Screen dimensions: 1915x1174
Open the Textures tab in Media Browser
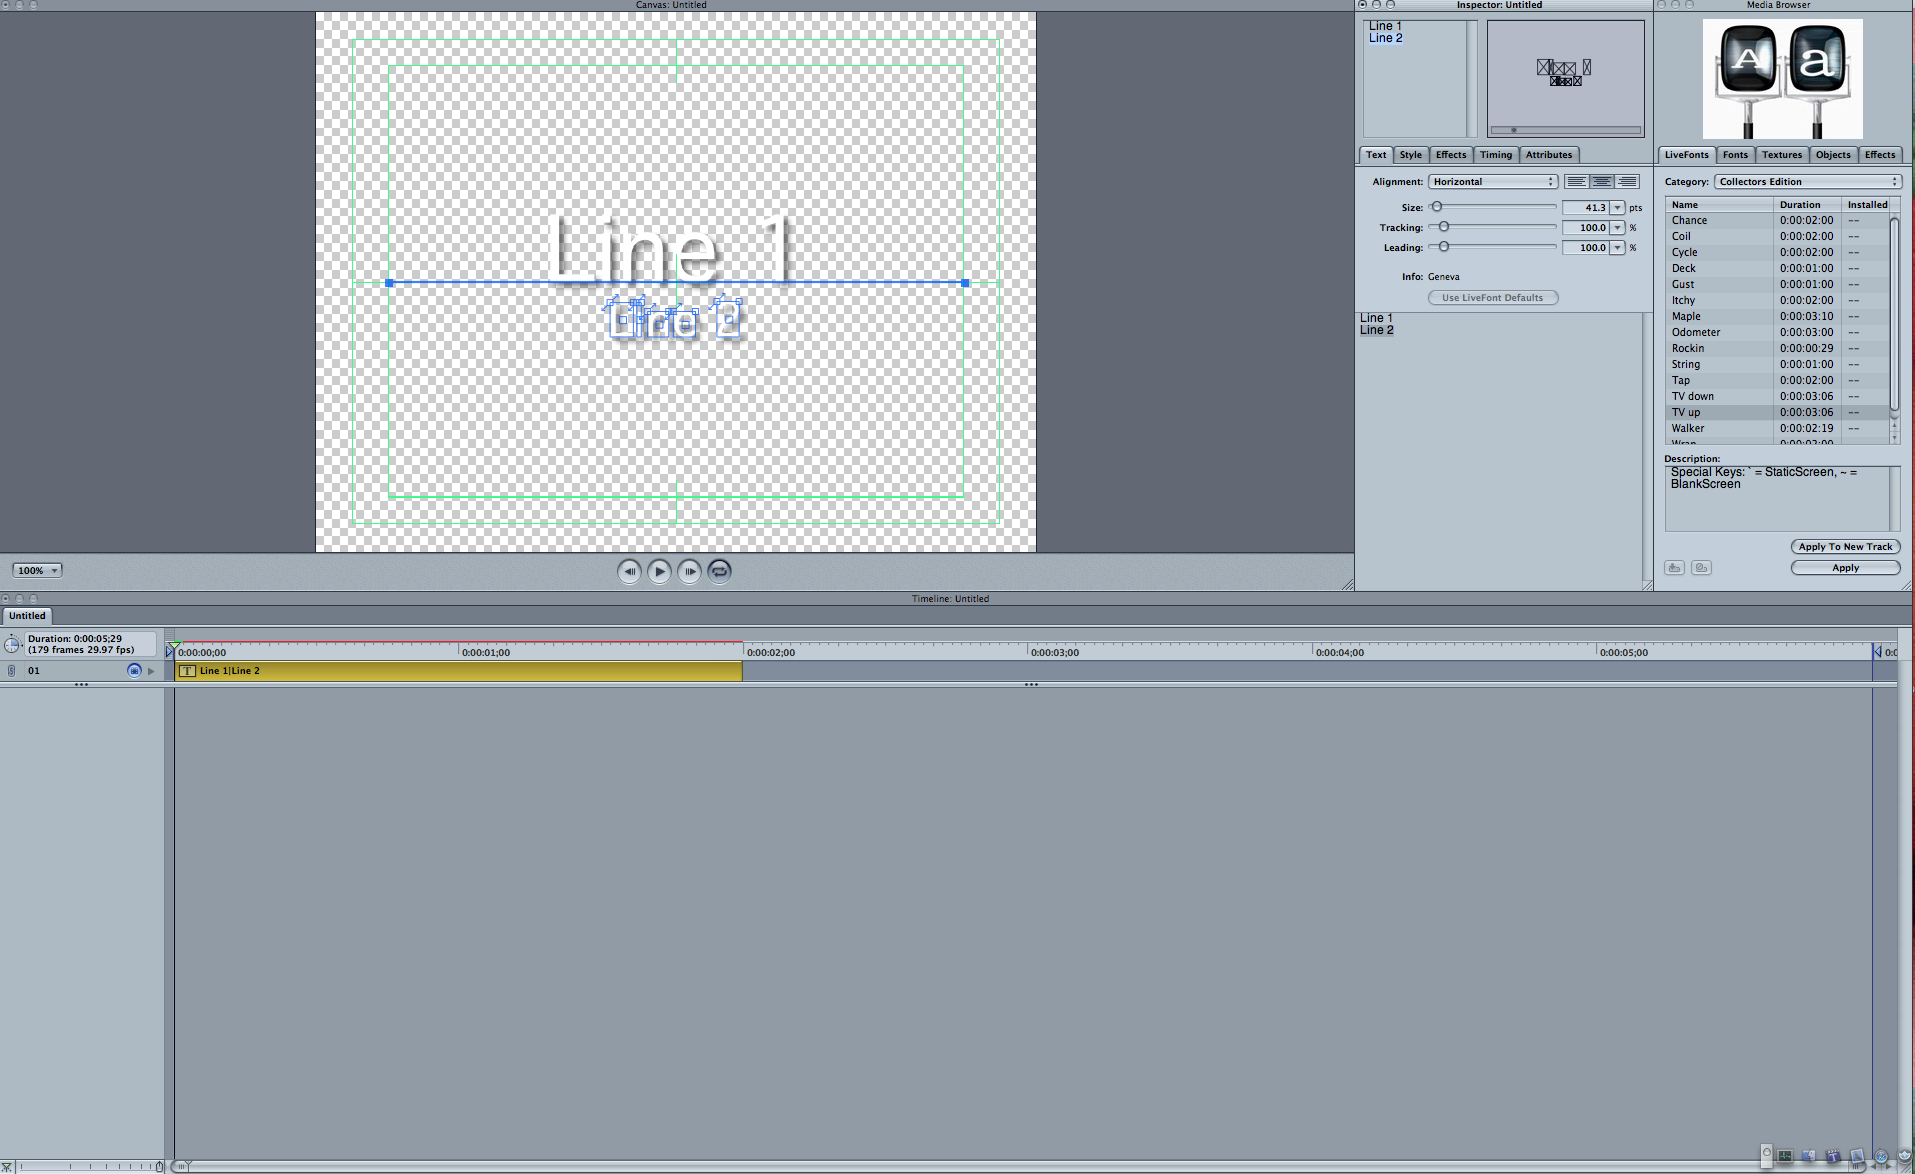pos(1781,155)
